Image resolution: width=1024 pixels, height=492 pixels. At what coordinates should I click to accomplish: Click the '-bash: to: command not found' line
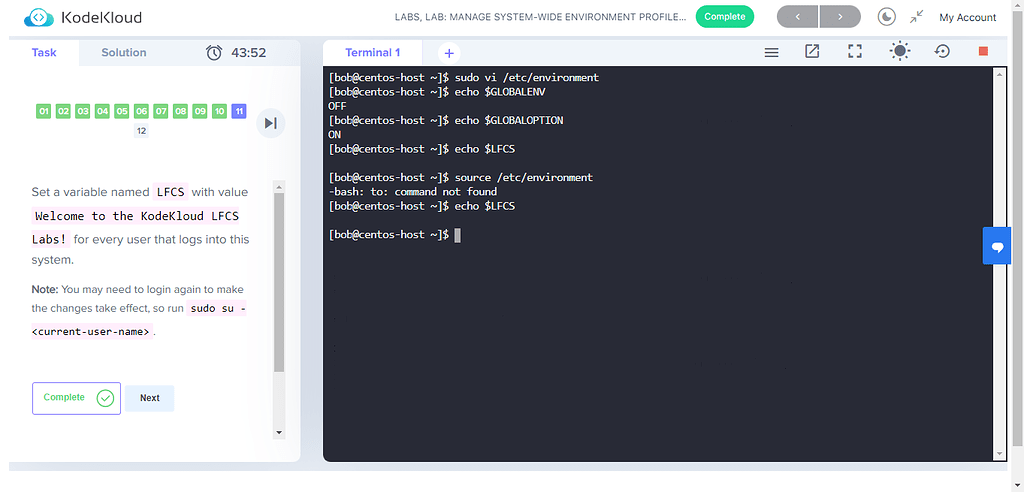coord(413,191)
